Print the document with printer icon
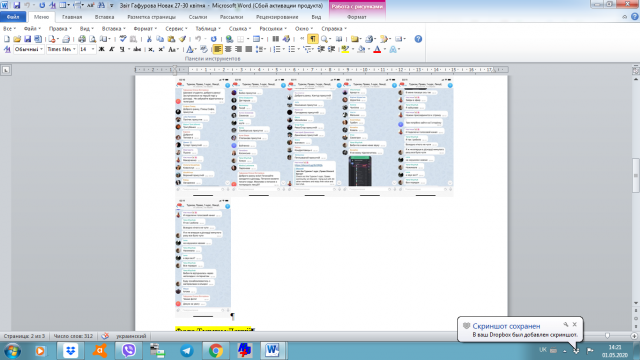Screen dimensions: 640x360 click(x=82, y=39)
